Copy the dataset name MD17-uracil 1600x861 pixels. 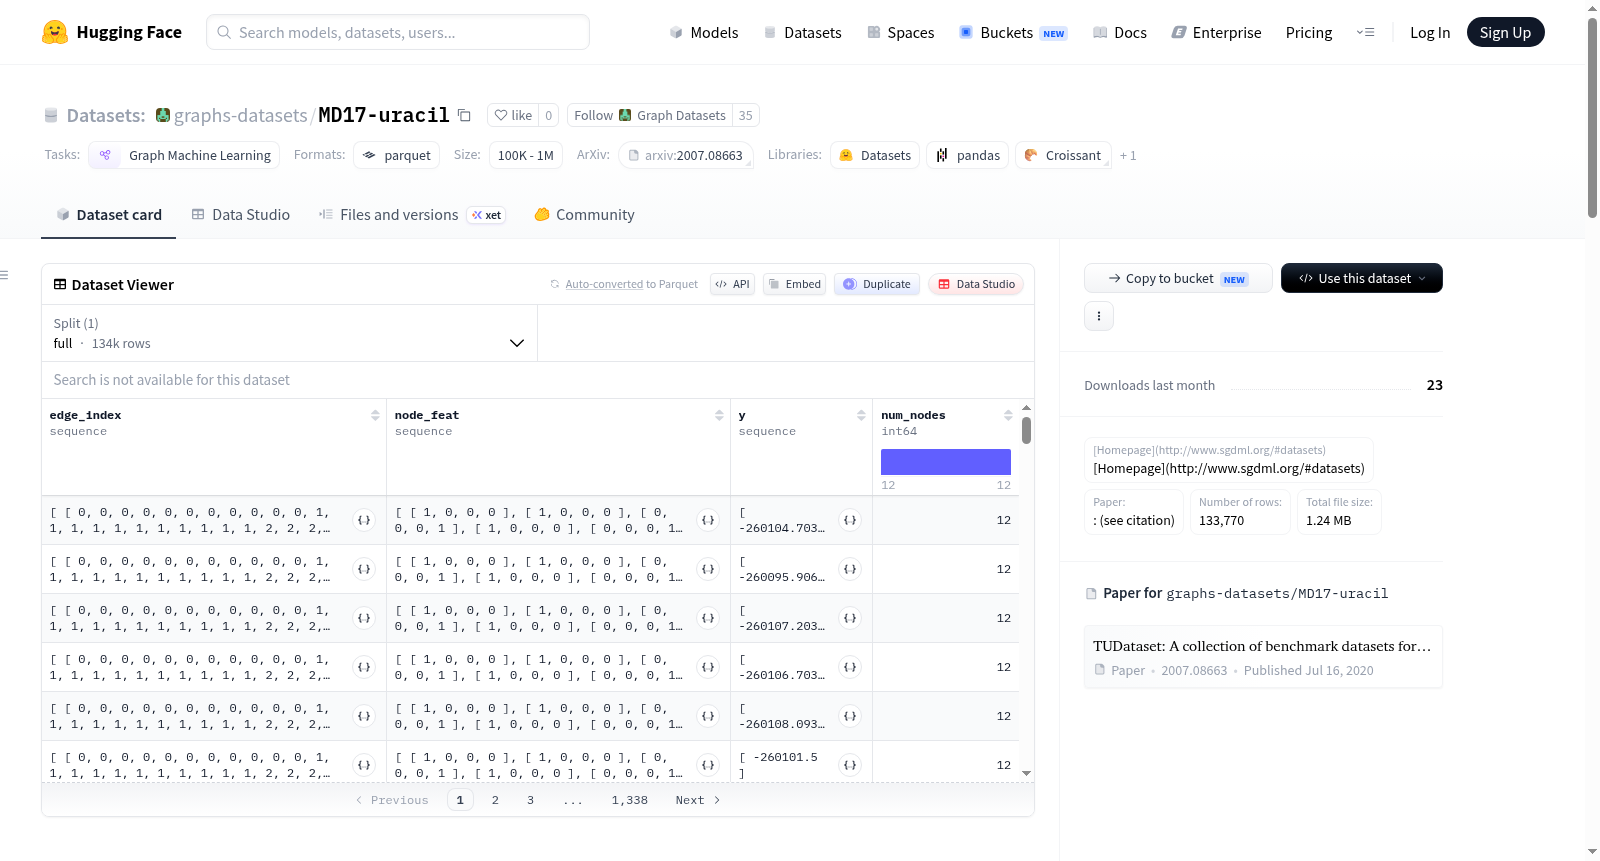[464, 115]
